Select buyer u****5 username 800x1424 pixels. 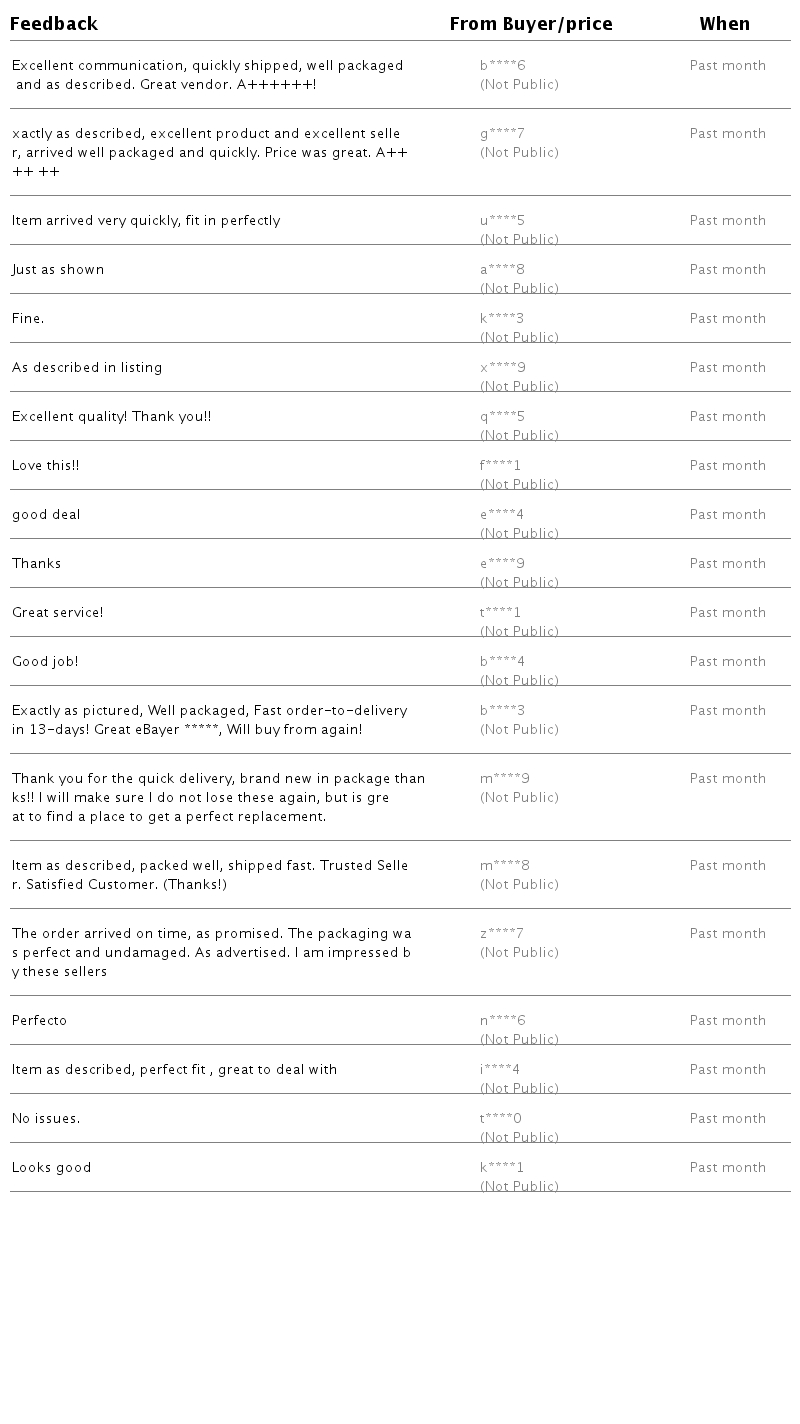point(502,221)
